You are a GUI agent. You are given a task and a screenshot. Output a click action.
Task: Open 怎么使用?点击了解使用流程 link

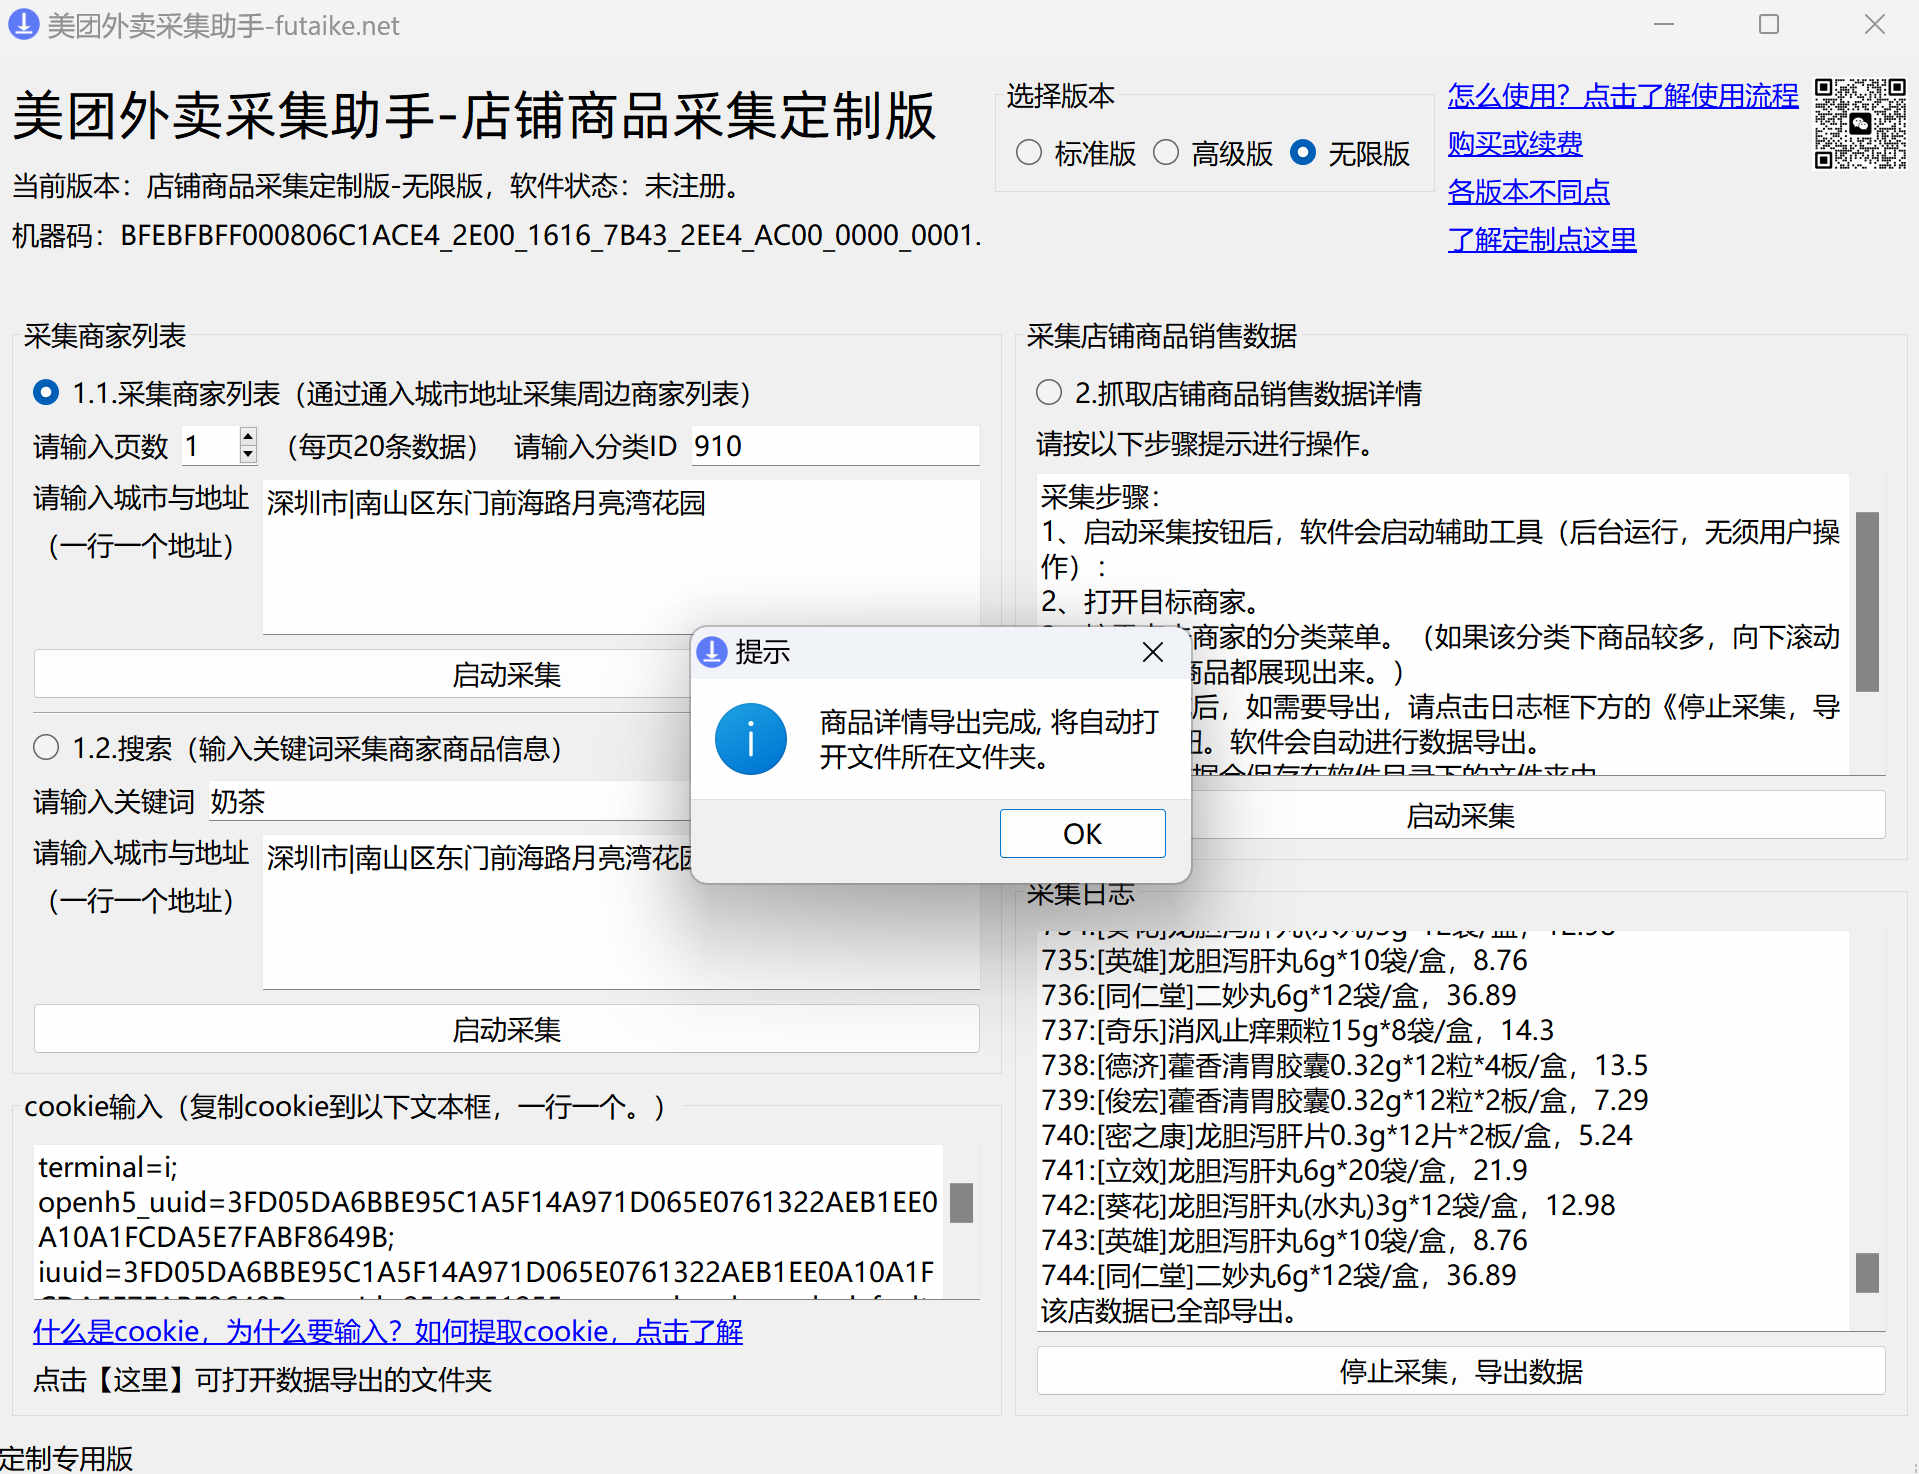tap(1623, 95)
